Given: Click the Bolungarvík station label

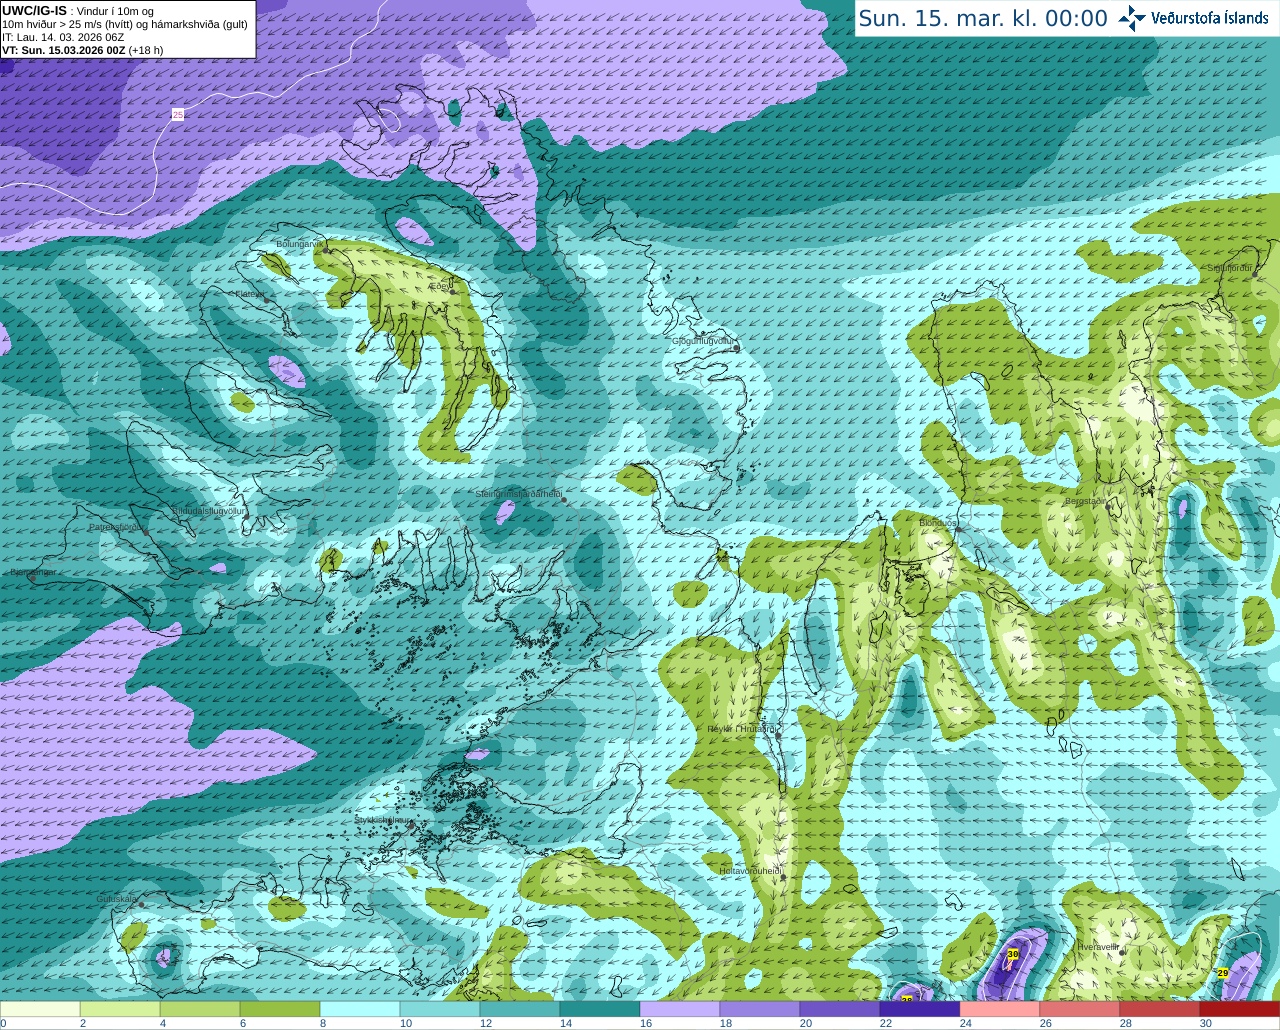Looking at the screenshot, I should (299, 244).
